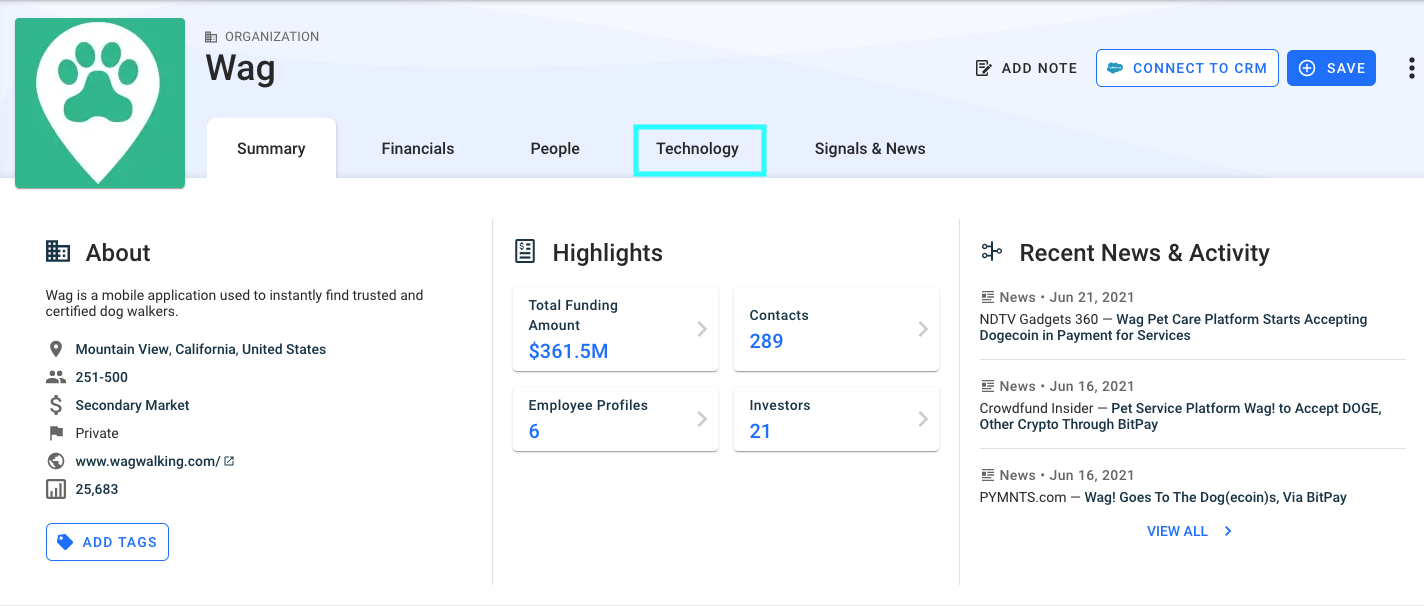Click the 251-500 employee count text
This screenshot has width=1424, height=606.
[x=102, y=377]
